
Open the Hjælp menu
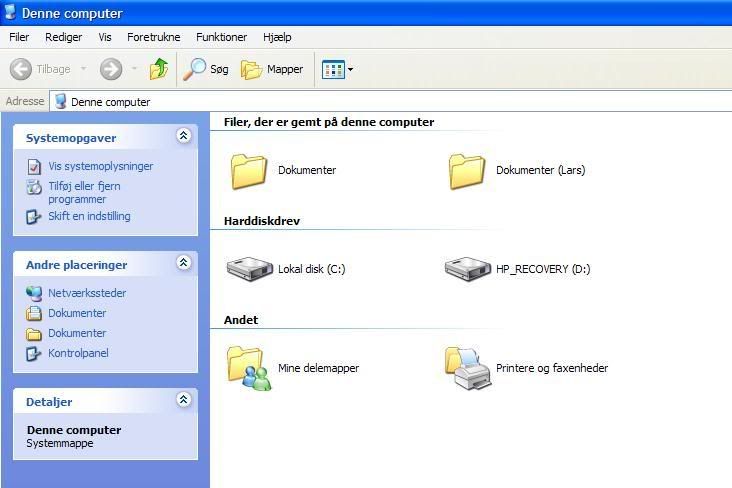coord(277,37)
